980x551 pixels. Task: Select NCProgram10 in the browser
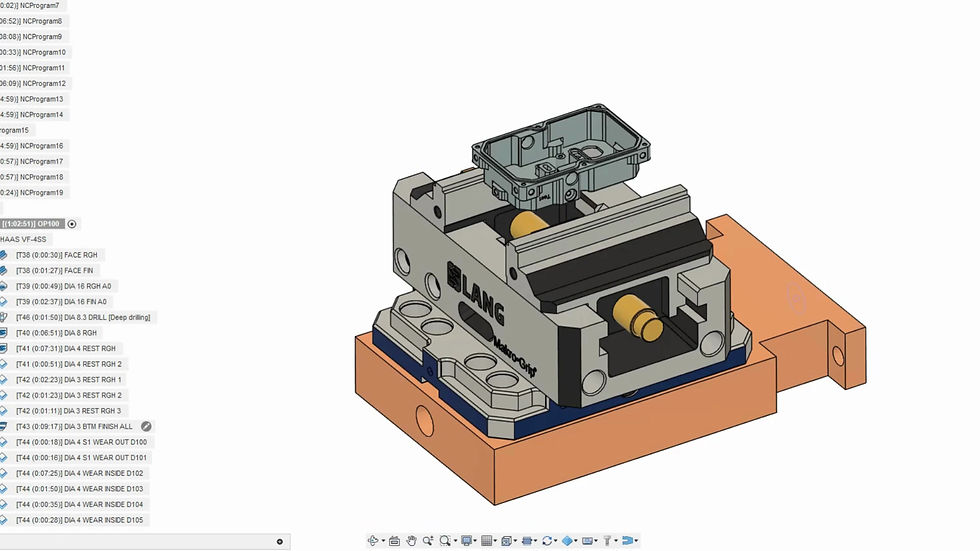click(x=34, y=52)
